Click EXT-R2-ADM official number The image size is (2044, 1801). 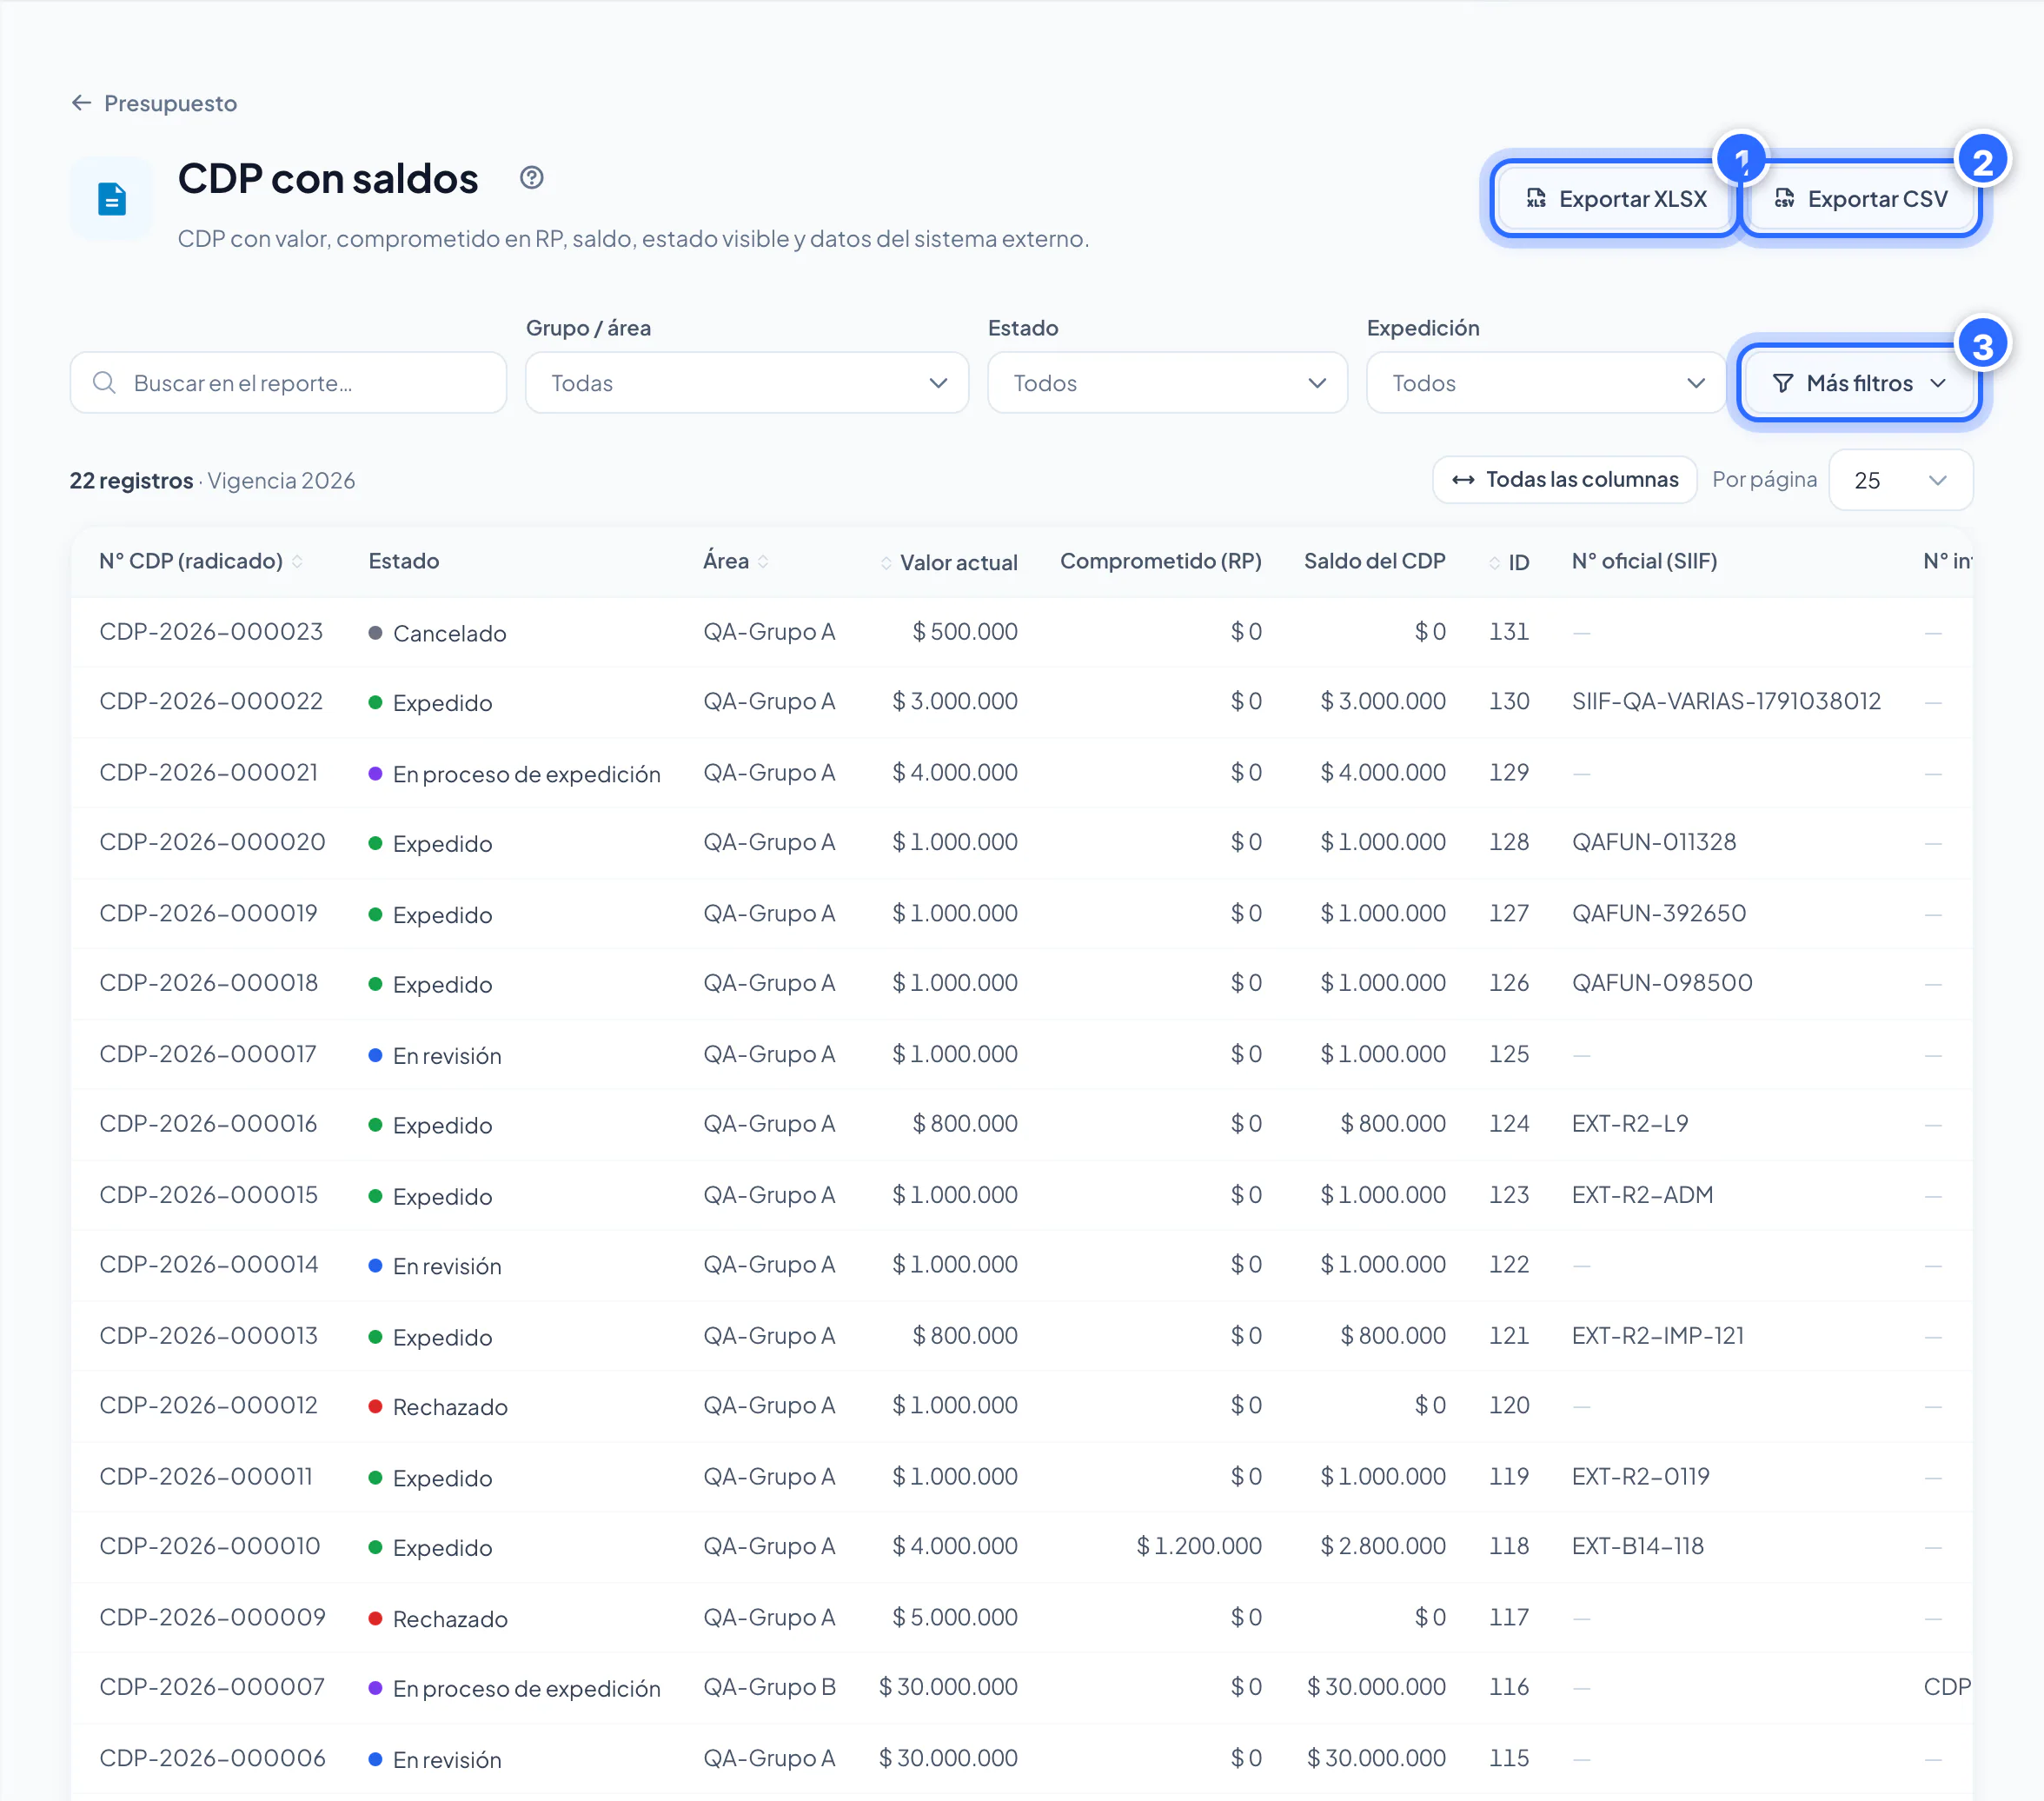pos(1642,1196)
